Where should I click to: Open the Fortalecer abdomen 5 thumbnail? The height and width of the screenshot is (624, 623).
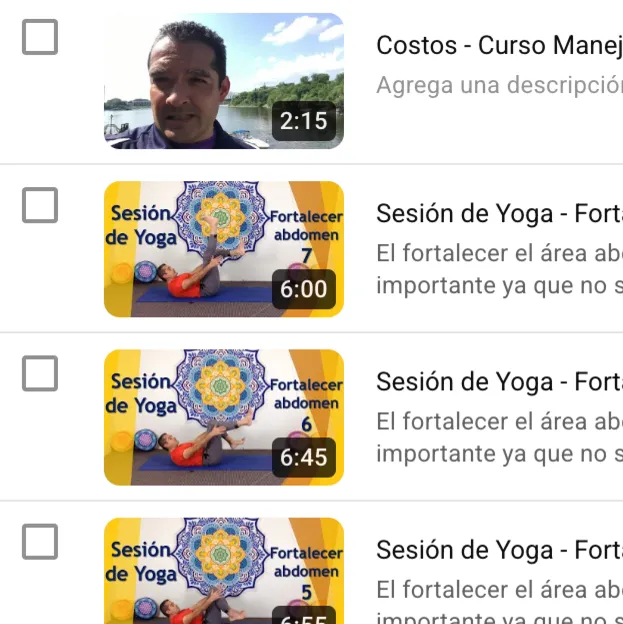[x=224, y=571]
